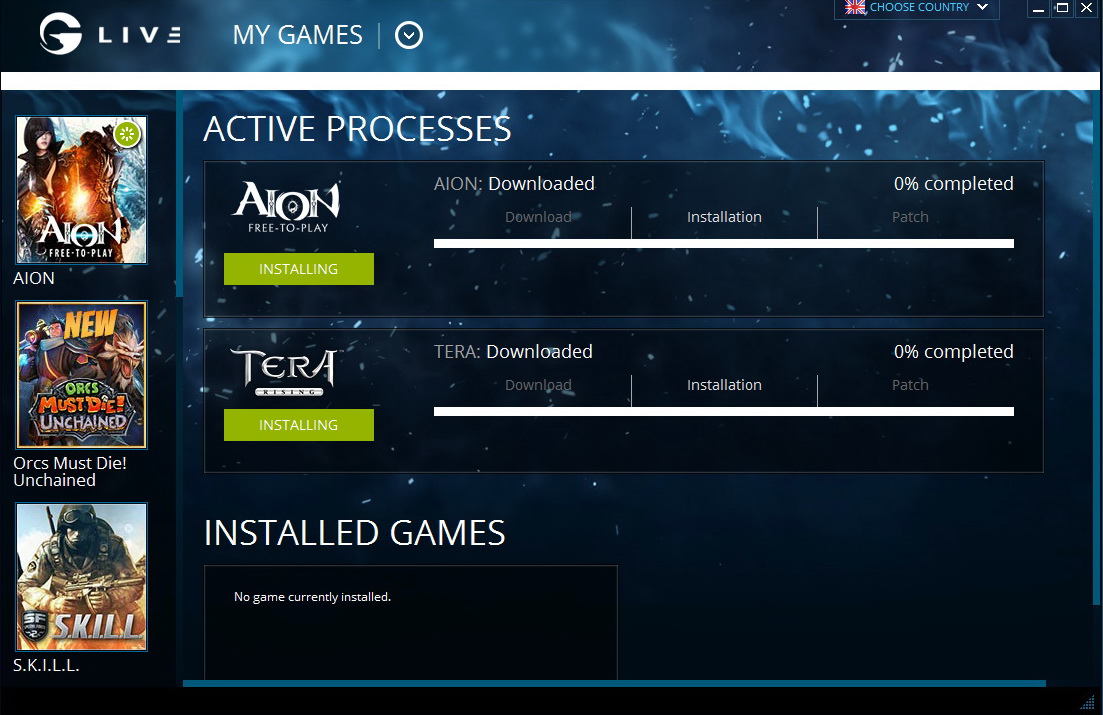The image size is (1103, 715).
Task: Select the Installation stage for TERA
Action: [724, 385]
